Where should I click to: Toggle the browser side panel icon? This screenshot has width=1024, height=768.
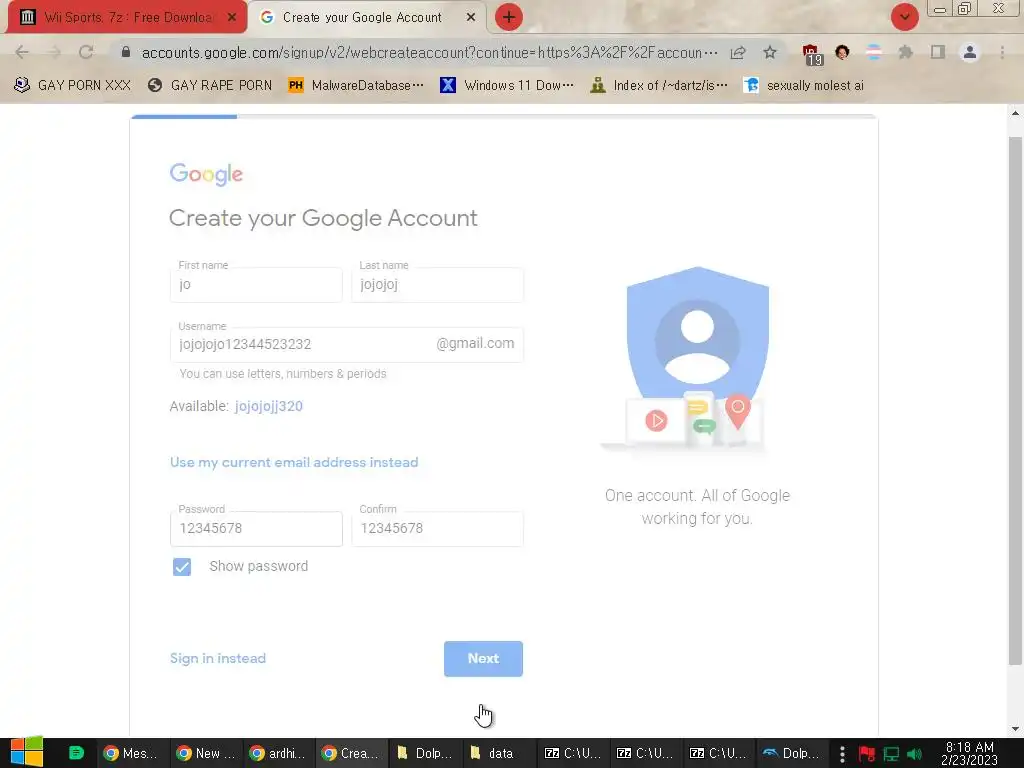938,52
